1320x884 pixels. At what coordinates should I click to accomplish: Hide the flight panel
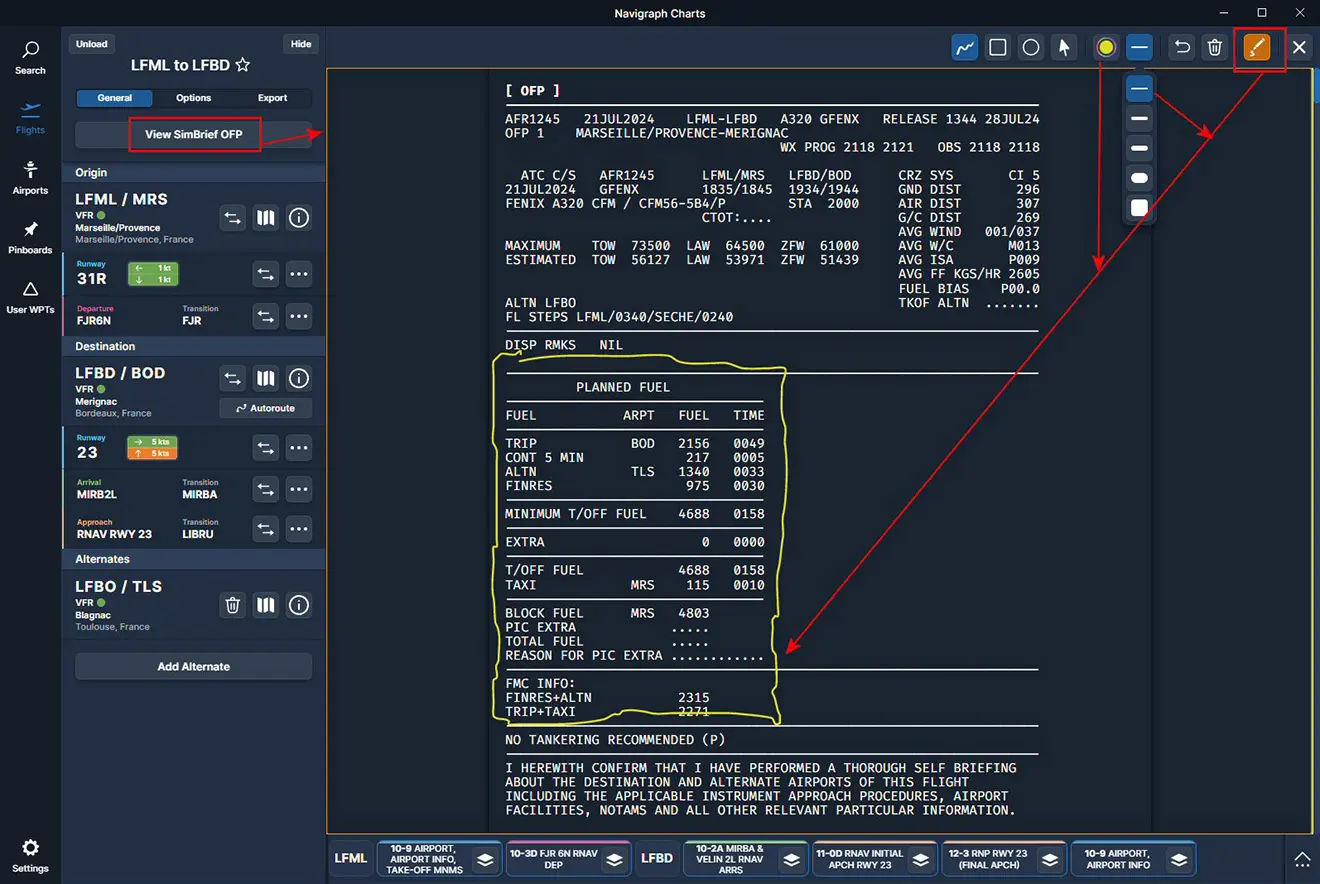301,44
